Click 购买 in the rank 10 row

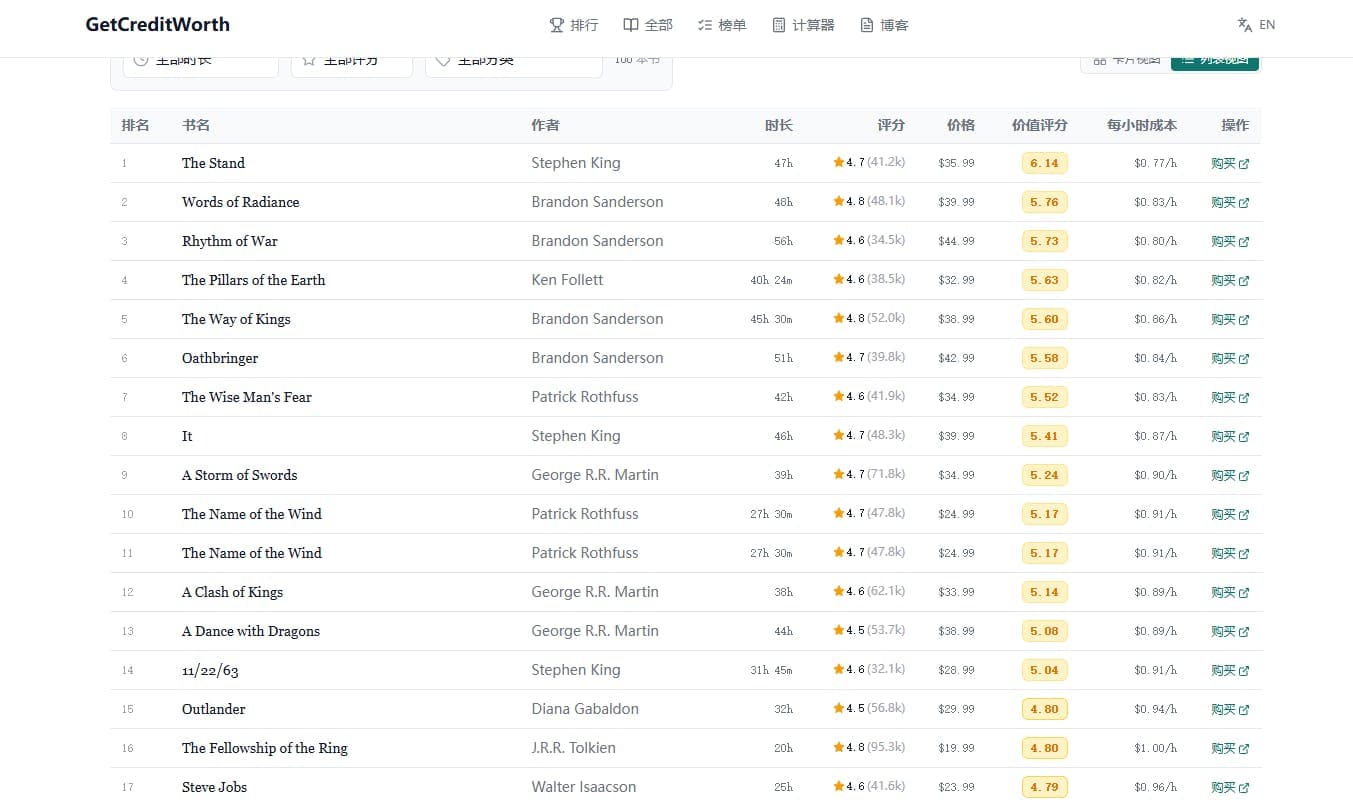[x=1230, y=514]
